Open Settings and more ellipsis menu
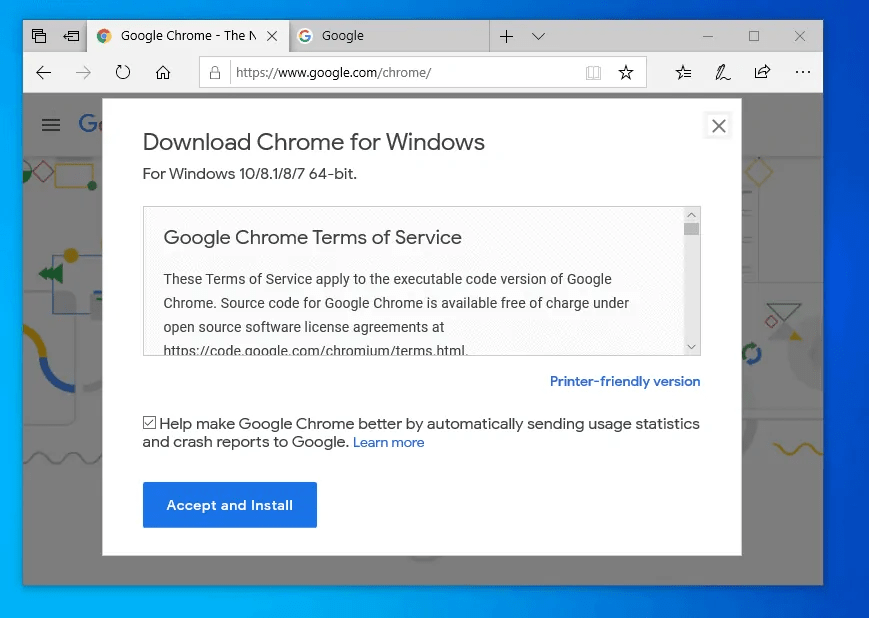 coord(802,72)
